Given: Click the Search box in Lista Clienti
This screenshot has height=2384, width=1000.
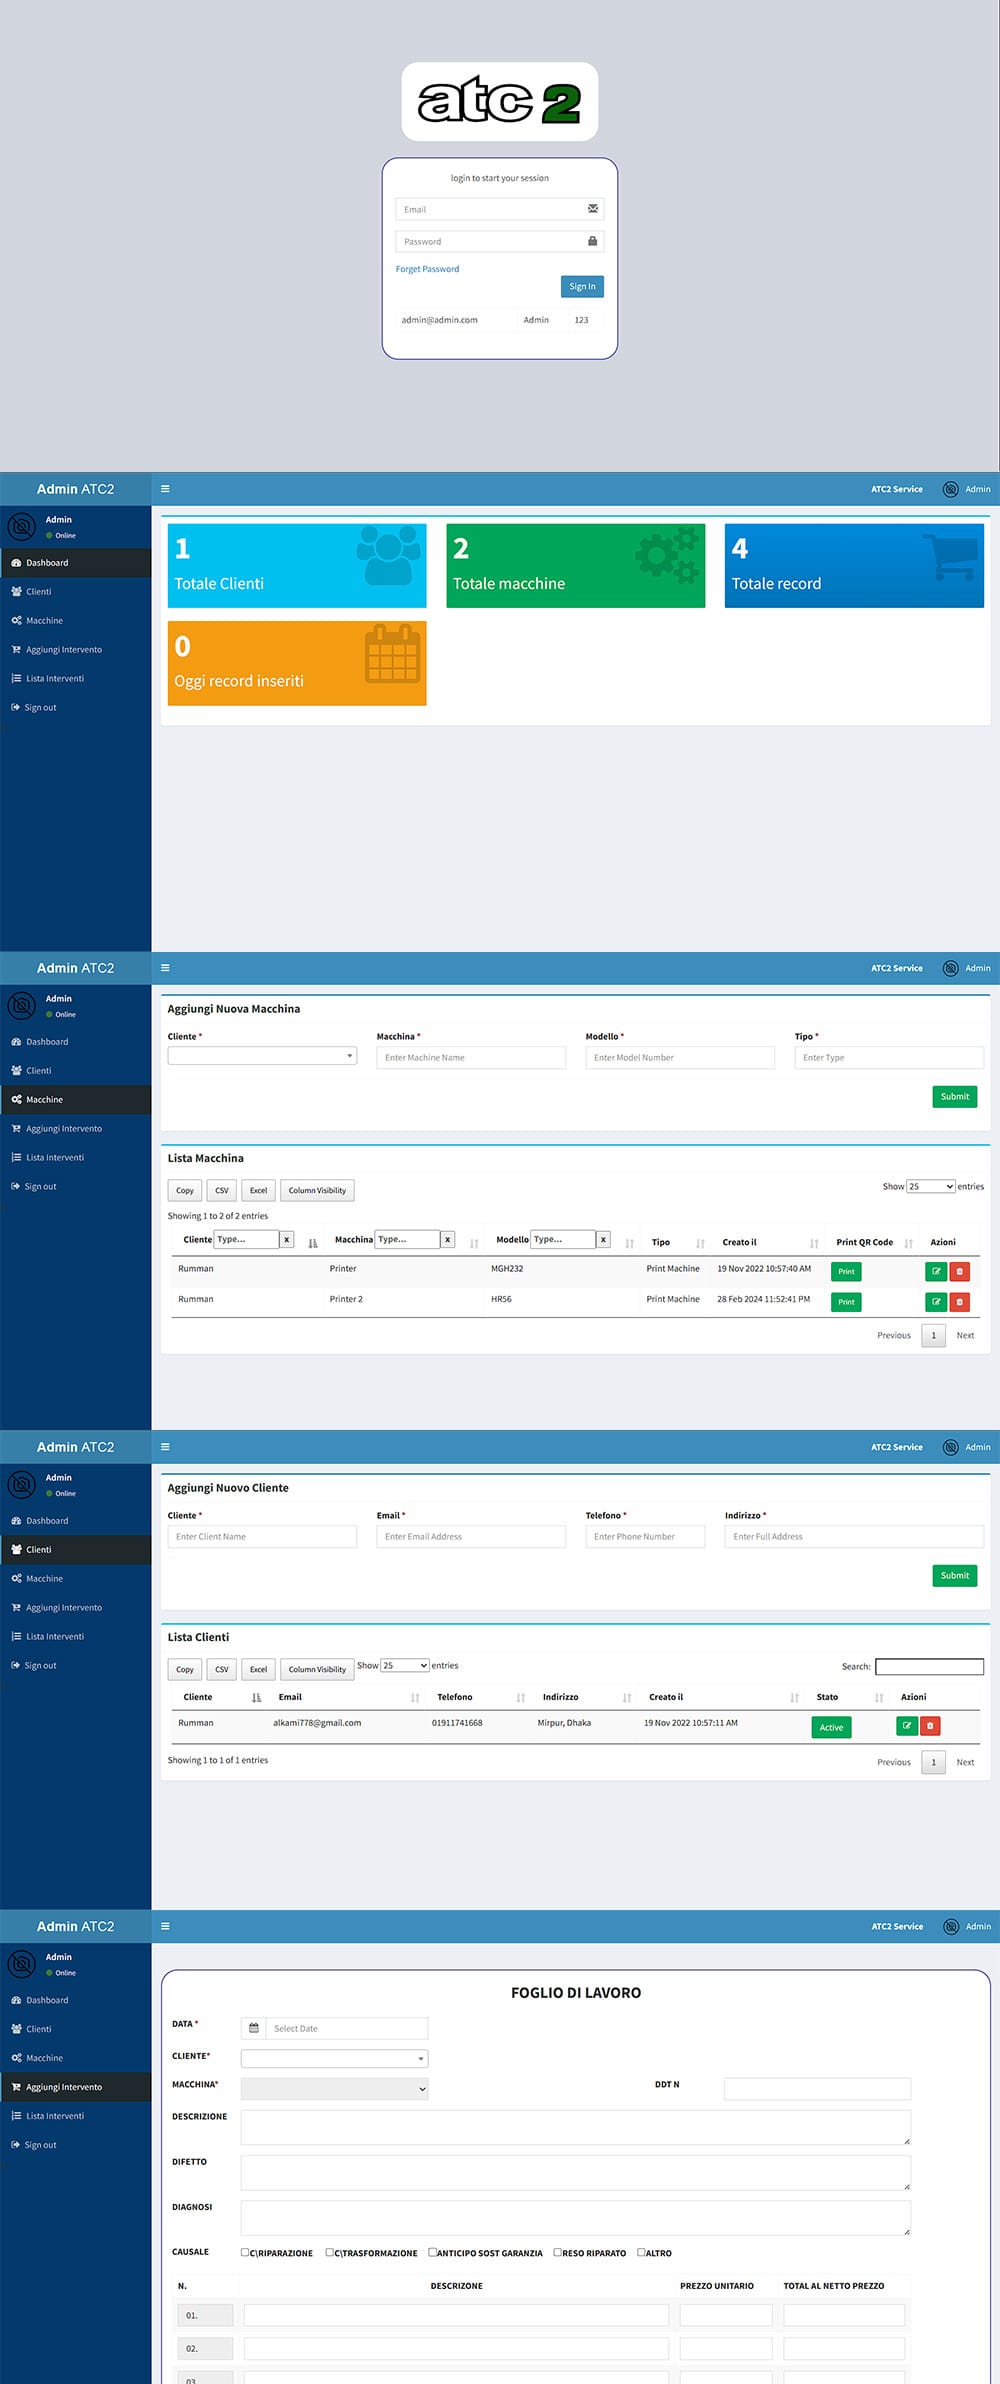Looking at the screenshot, I should (929, 1667).
